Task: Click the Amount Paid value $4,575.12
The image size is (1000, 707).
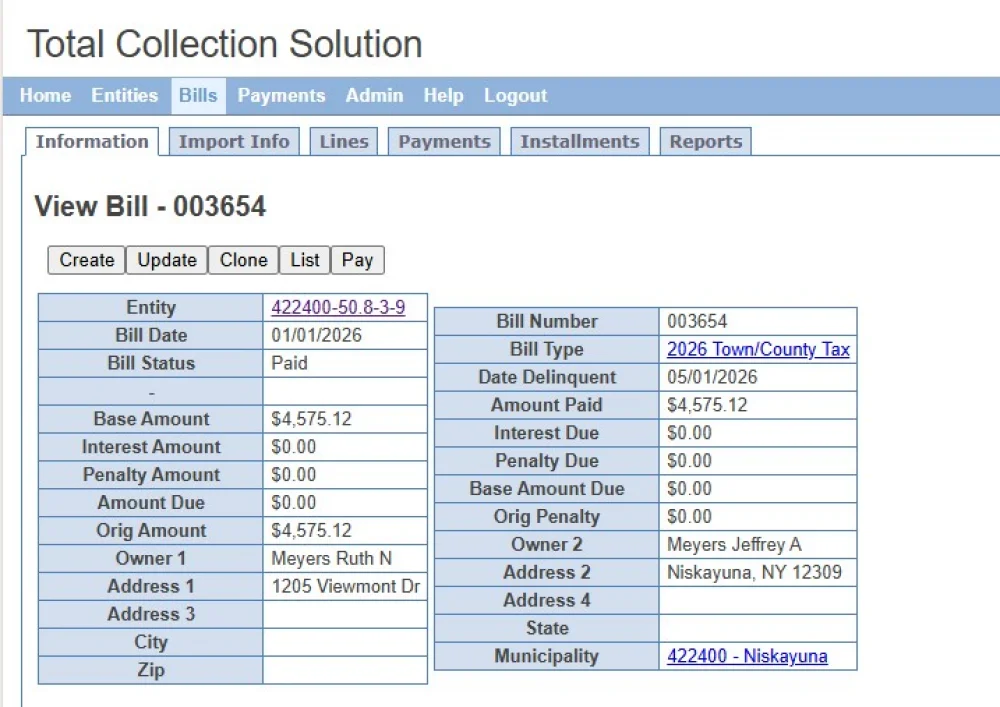Action: click(707, 405)
